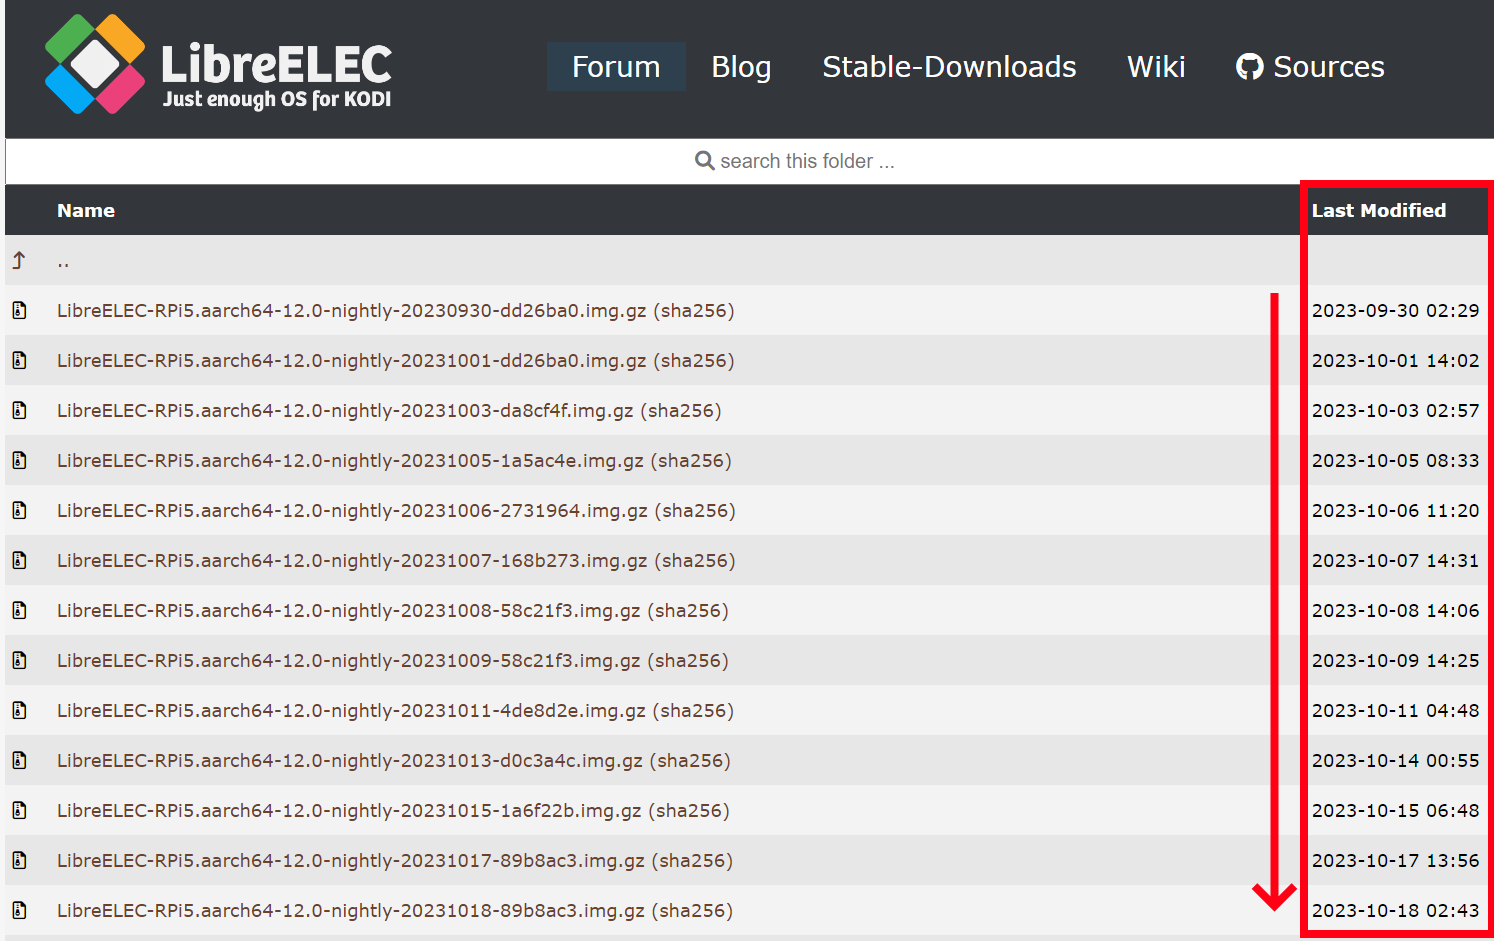The image size is (1494, 941).
Task: Click file icon for nightly-20231011 image
Action: [x=19, y=711]
